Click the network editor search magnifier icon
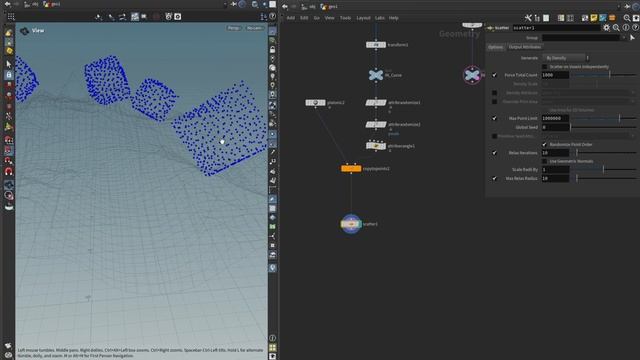 point(627,18)
